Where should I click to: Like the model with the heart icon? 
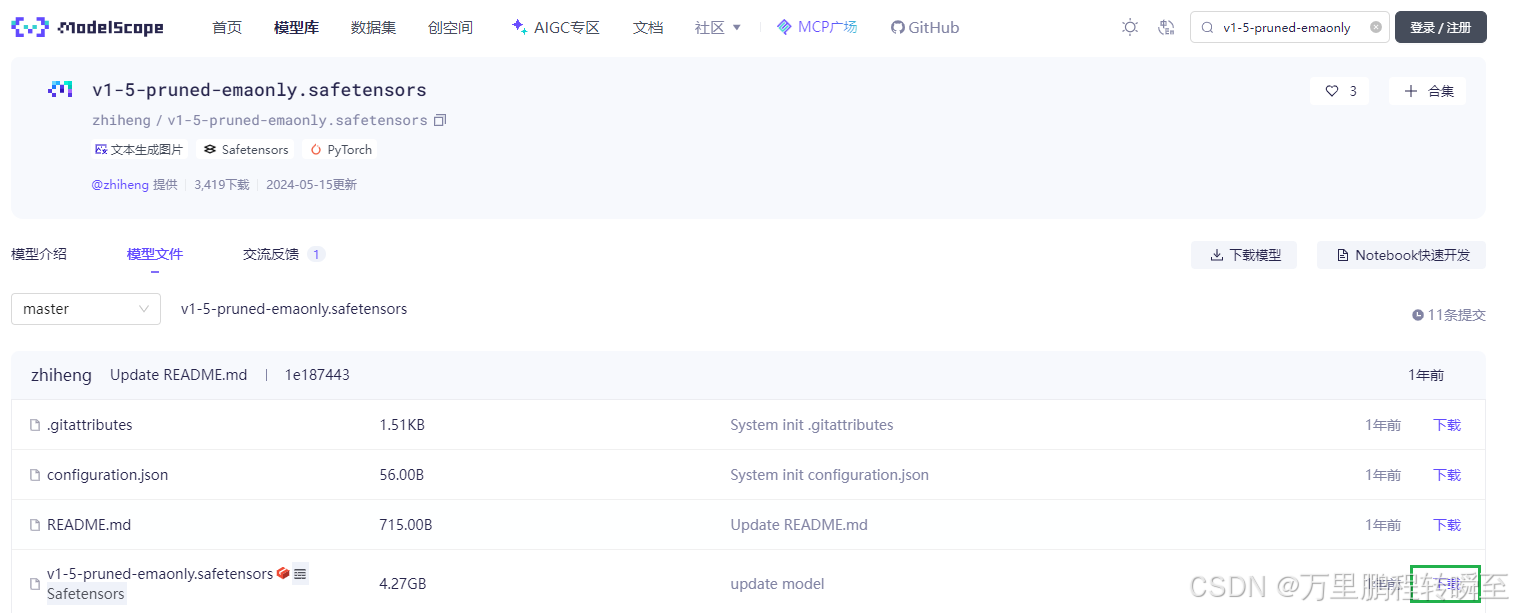pyautogui.click(x=1332, y=91)
